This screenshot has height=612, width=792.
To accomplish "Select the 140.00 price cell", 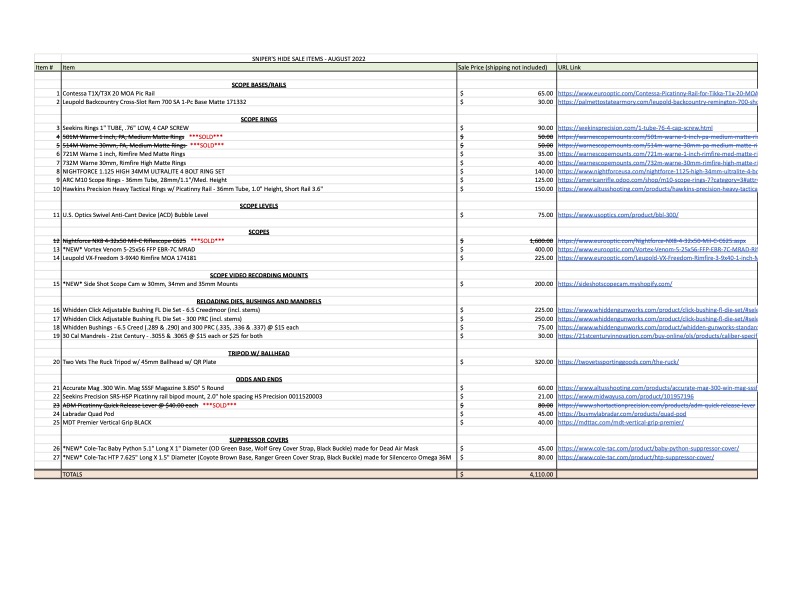I will (507, 172).
